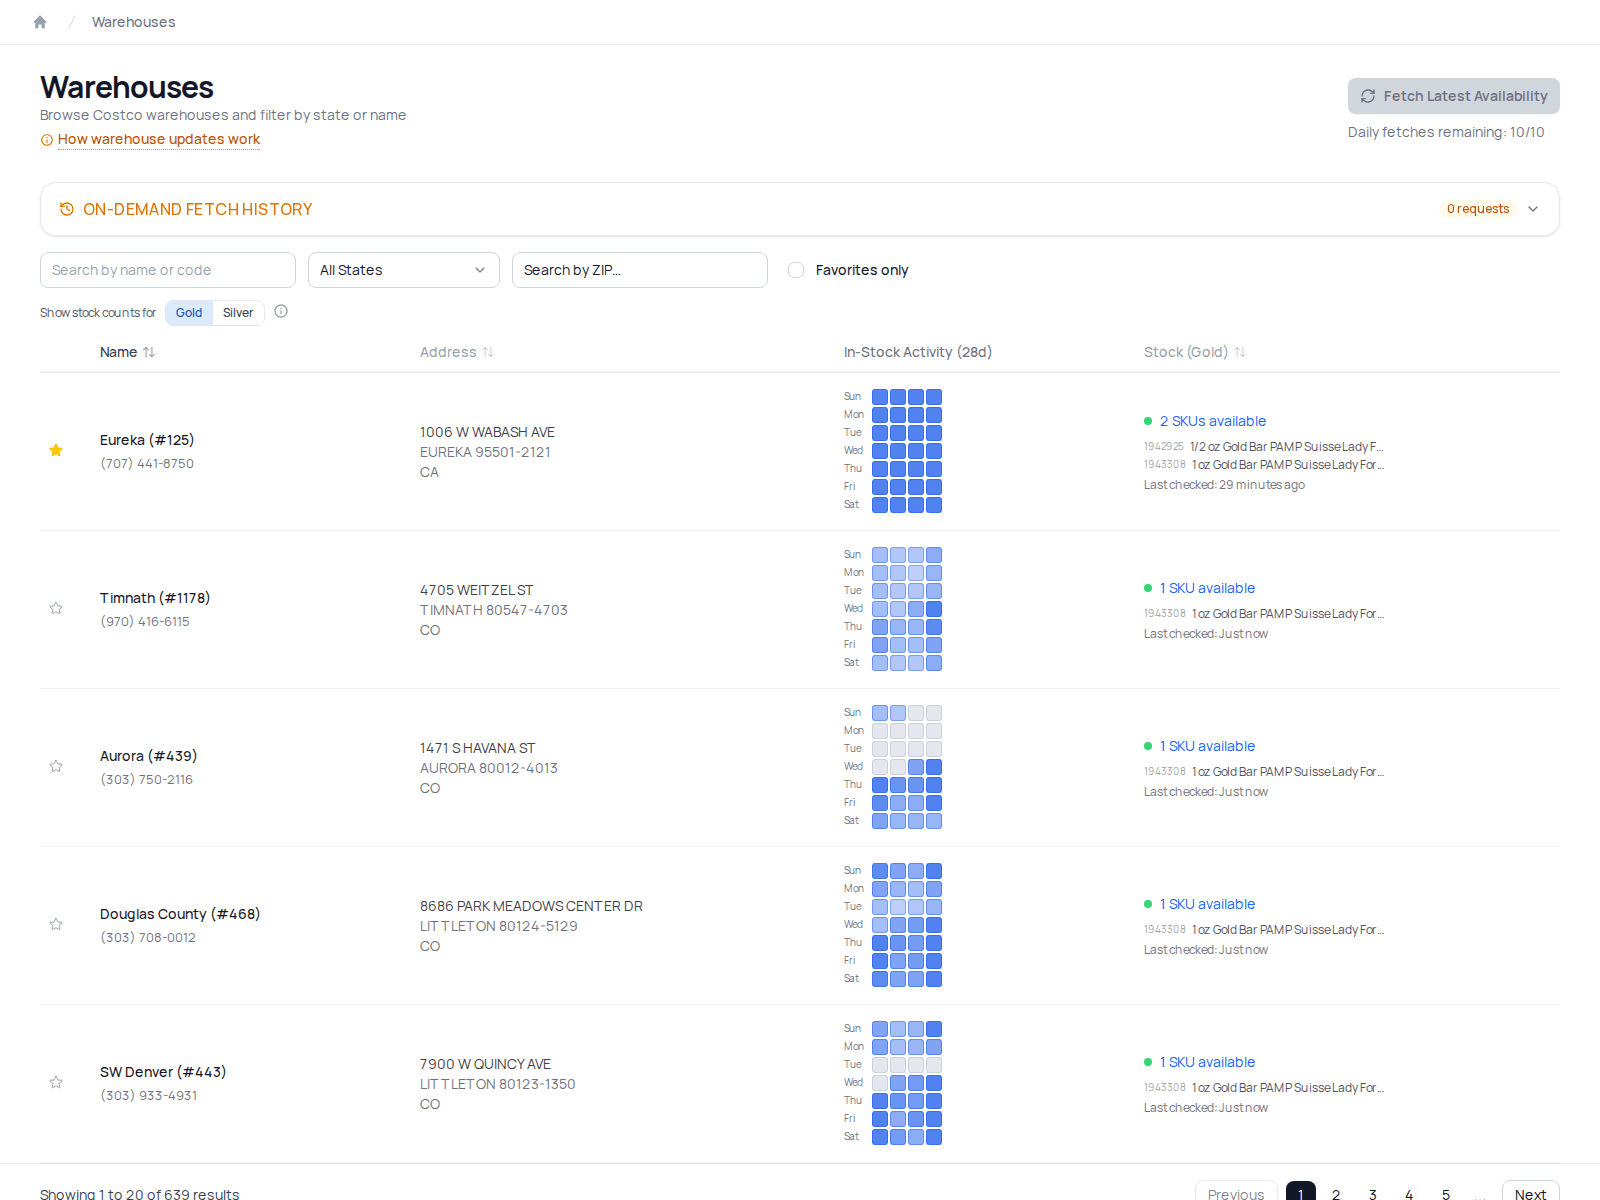Click phone number (303) 933-4931
The width and height of the screenshot is (1600, 1200).
coord(149,1096)
